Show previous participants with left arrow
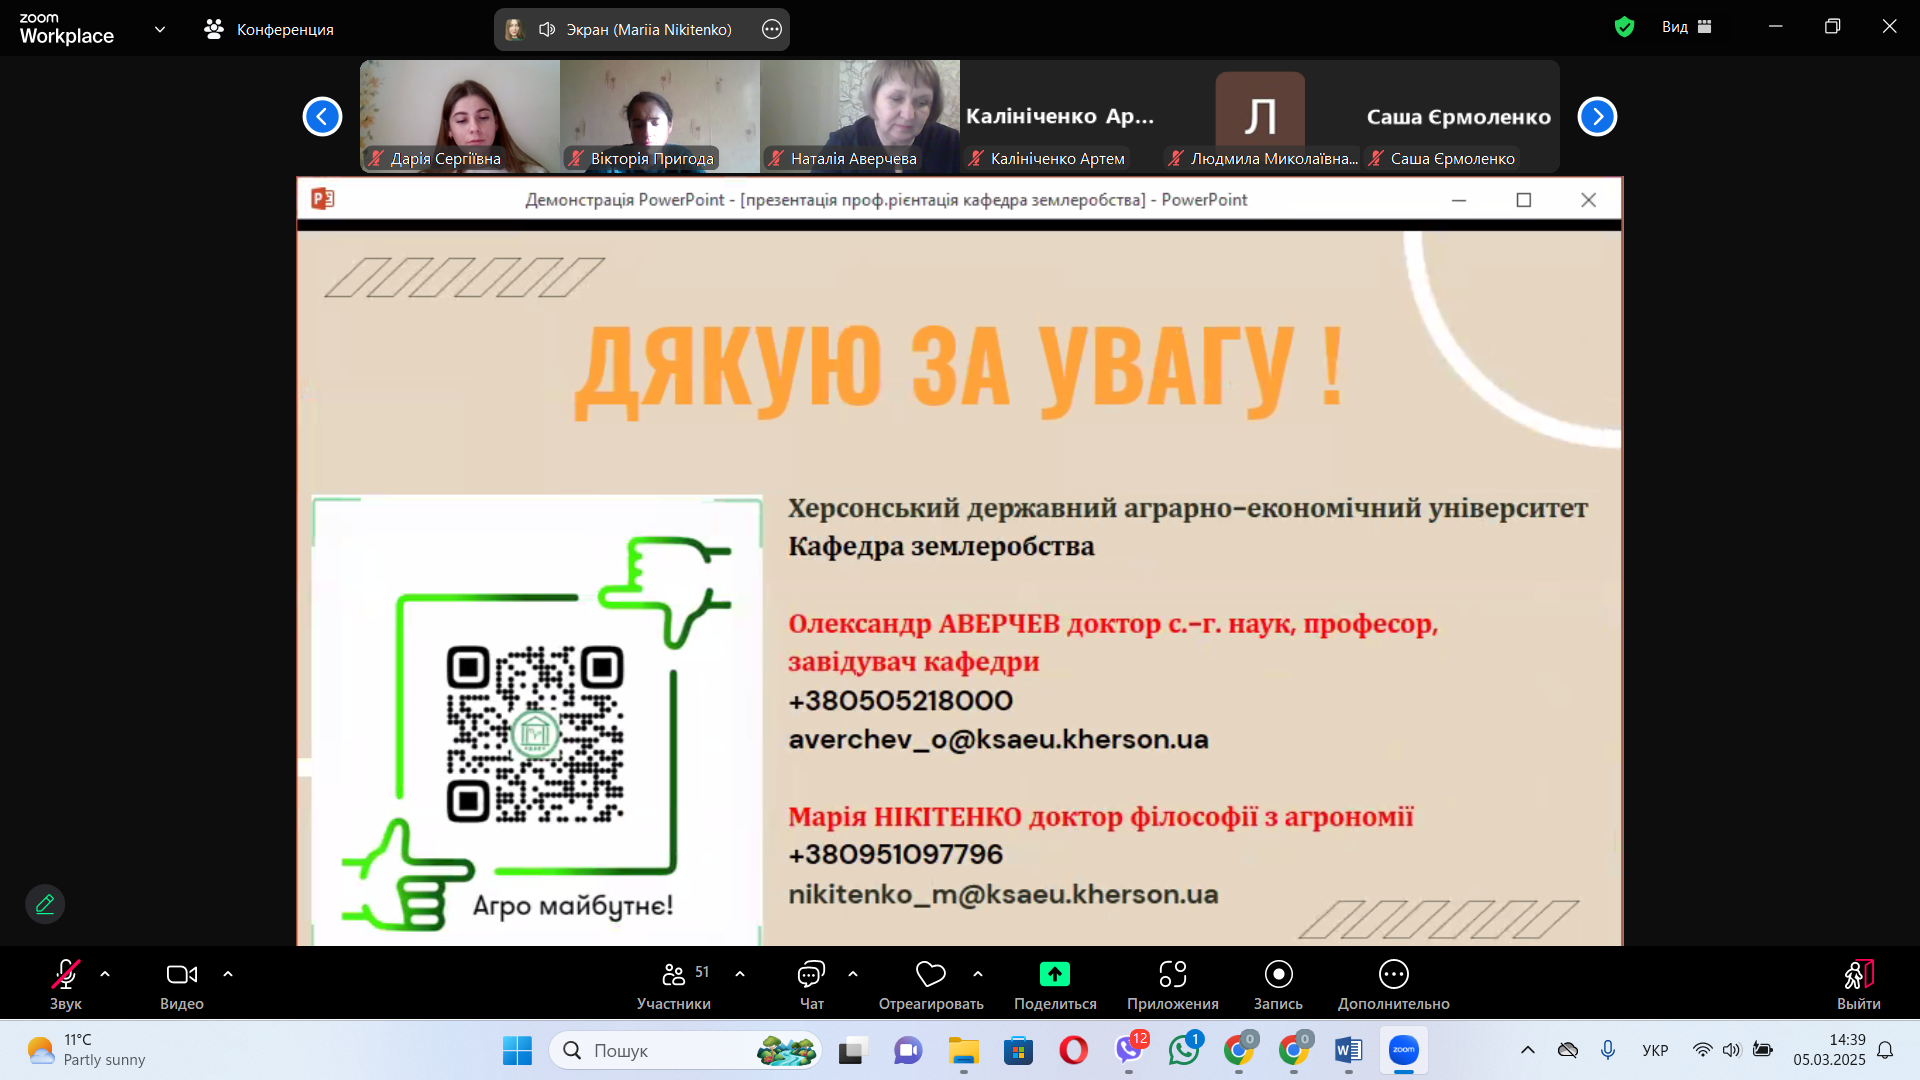 tap(322, 117)
